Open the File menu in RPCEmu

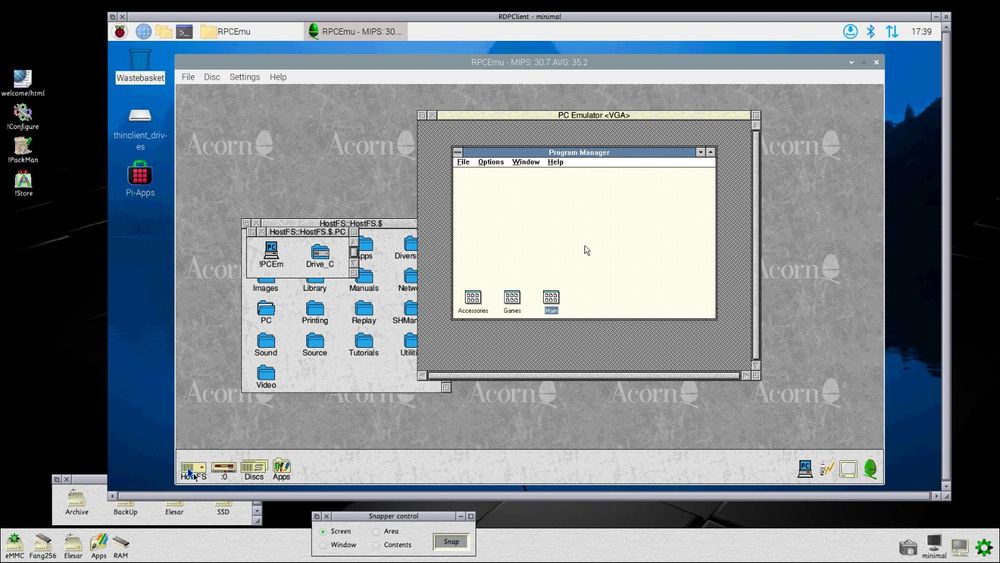188,77
